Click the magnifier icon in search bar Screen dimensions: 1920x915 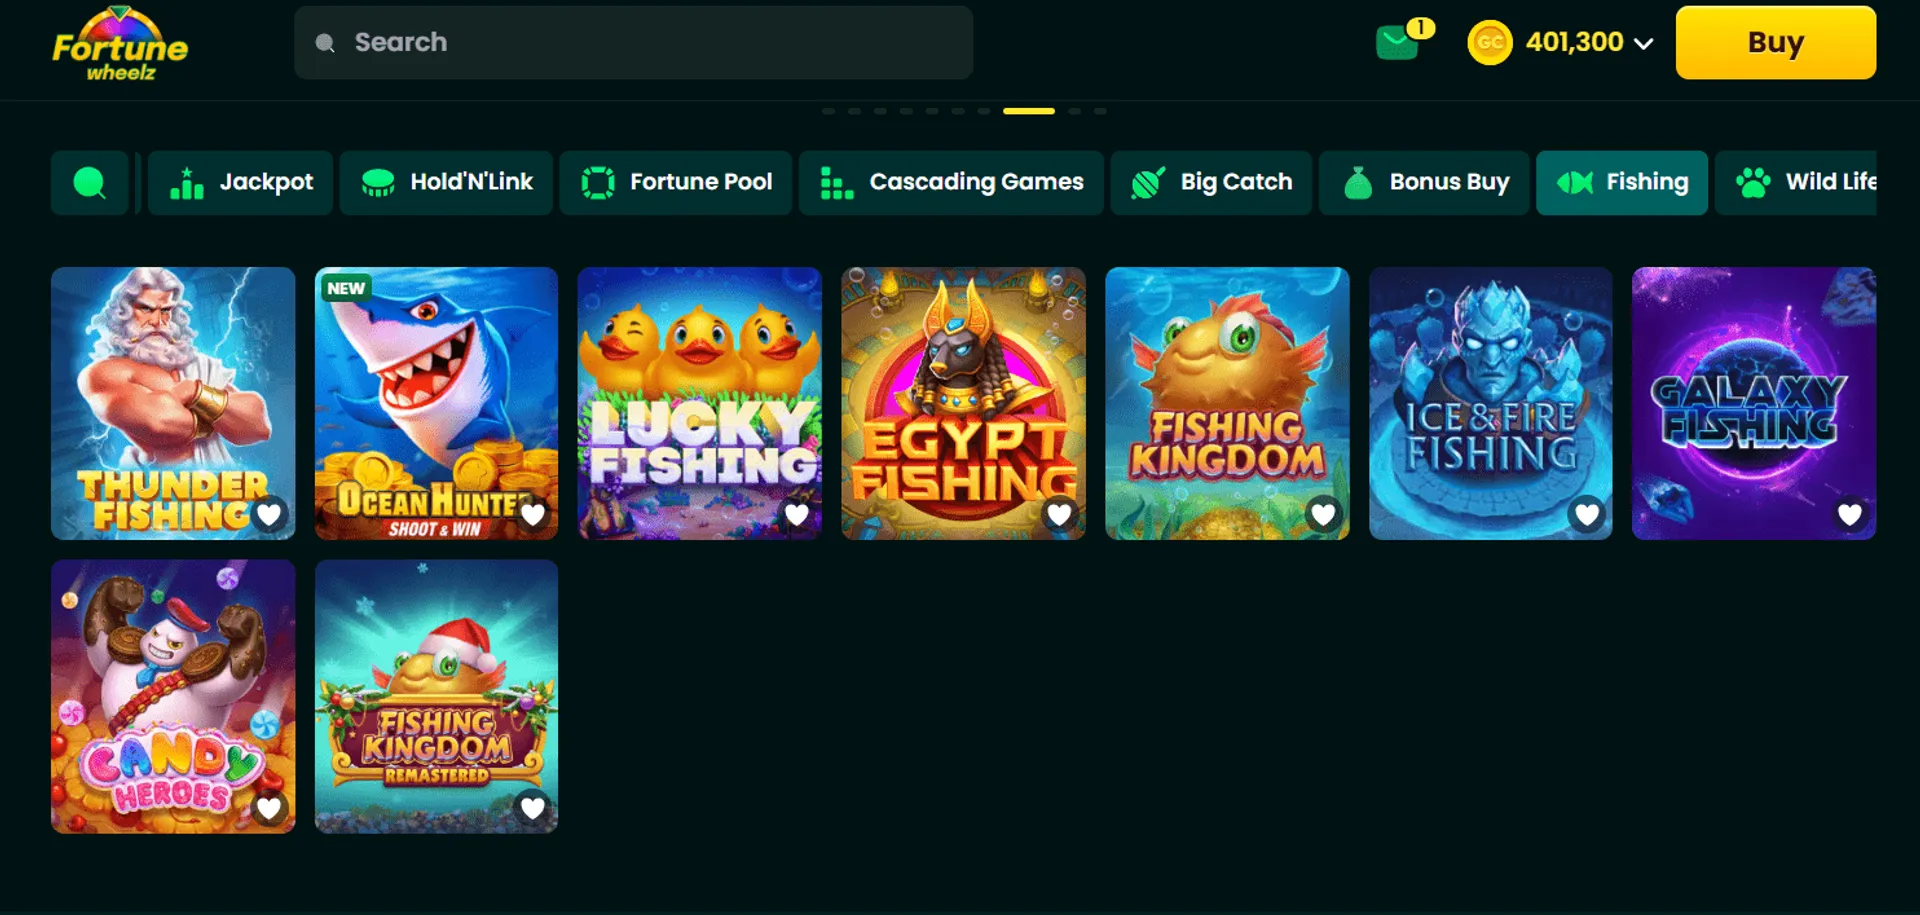pyautogui.click(x=325, y=43)
